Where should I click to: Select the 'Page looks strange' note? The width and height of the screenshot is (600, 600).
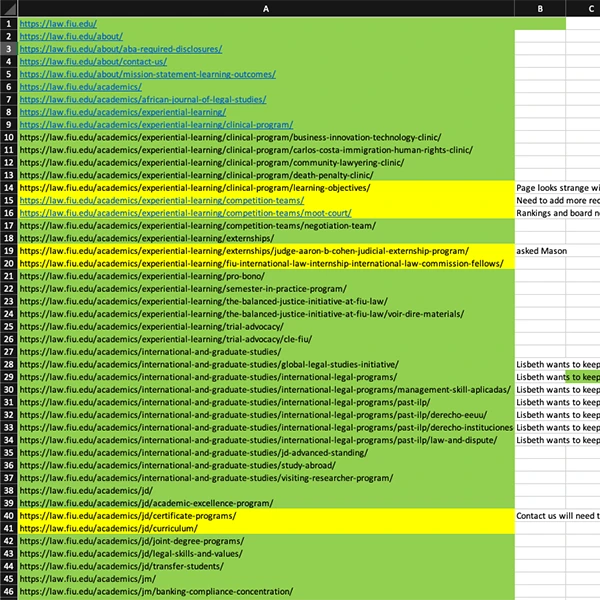[558, 188]
